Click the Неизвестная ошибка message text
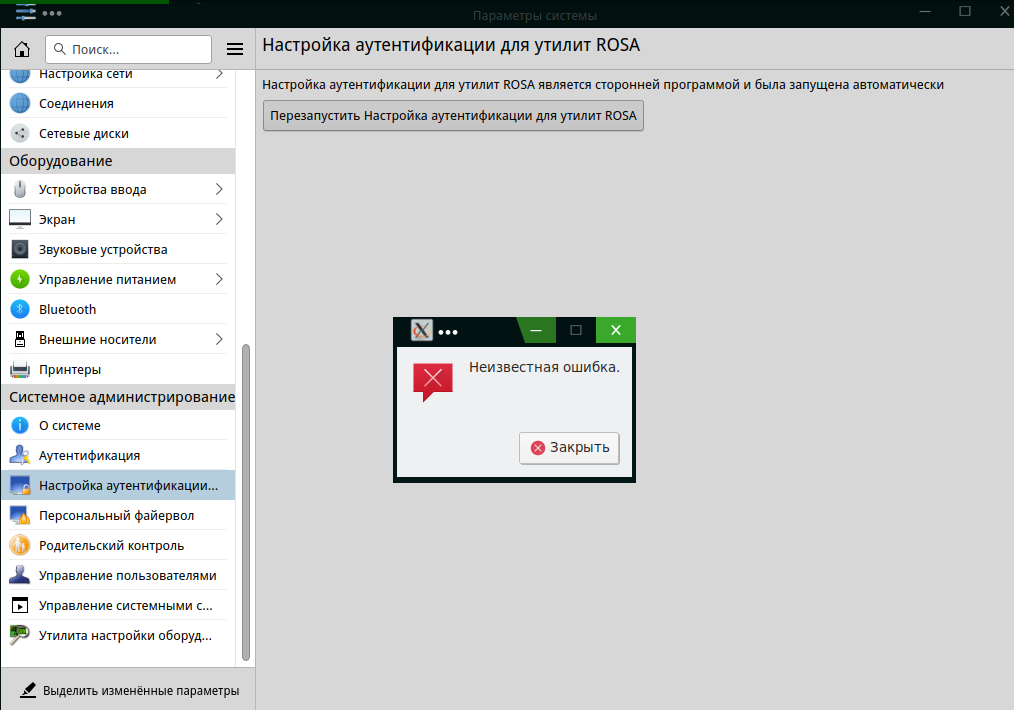Image resolution: width=1014 pixels, height=710 pixels. point(544,367)
